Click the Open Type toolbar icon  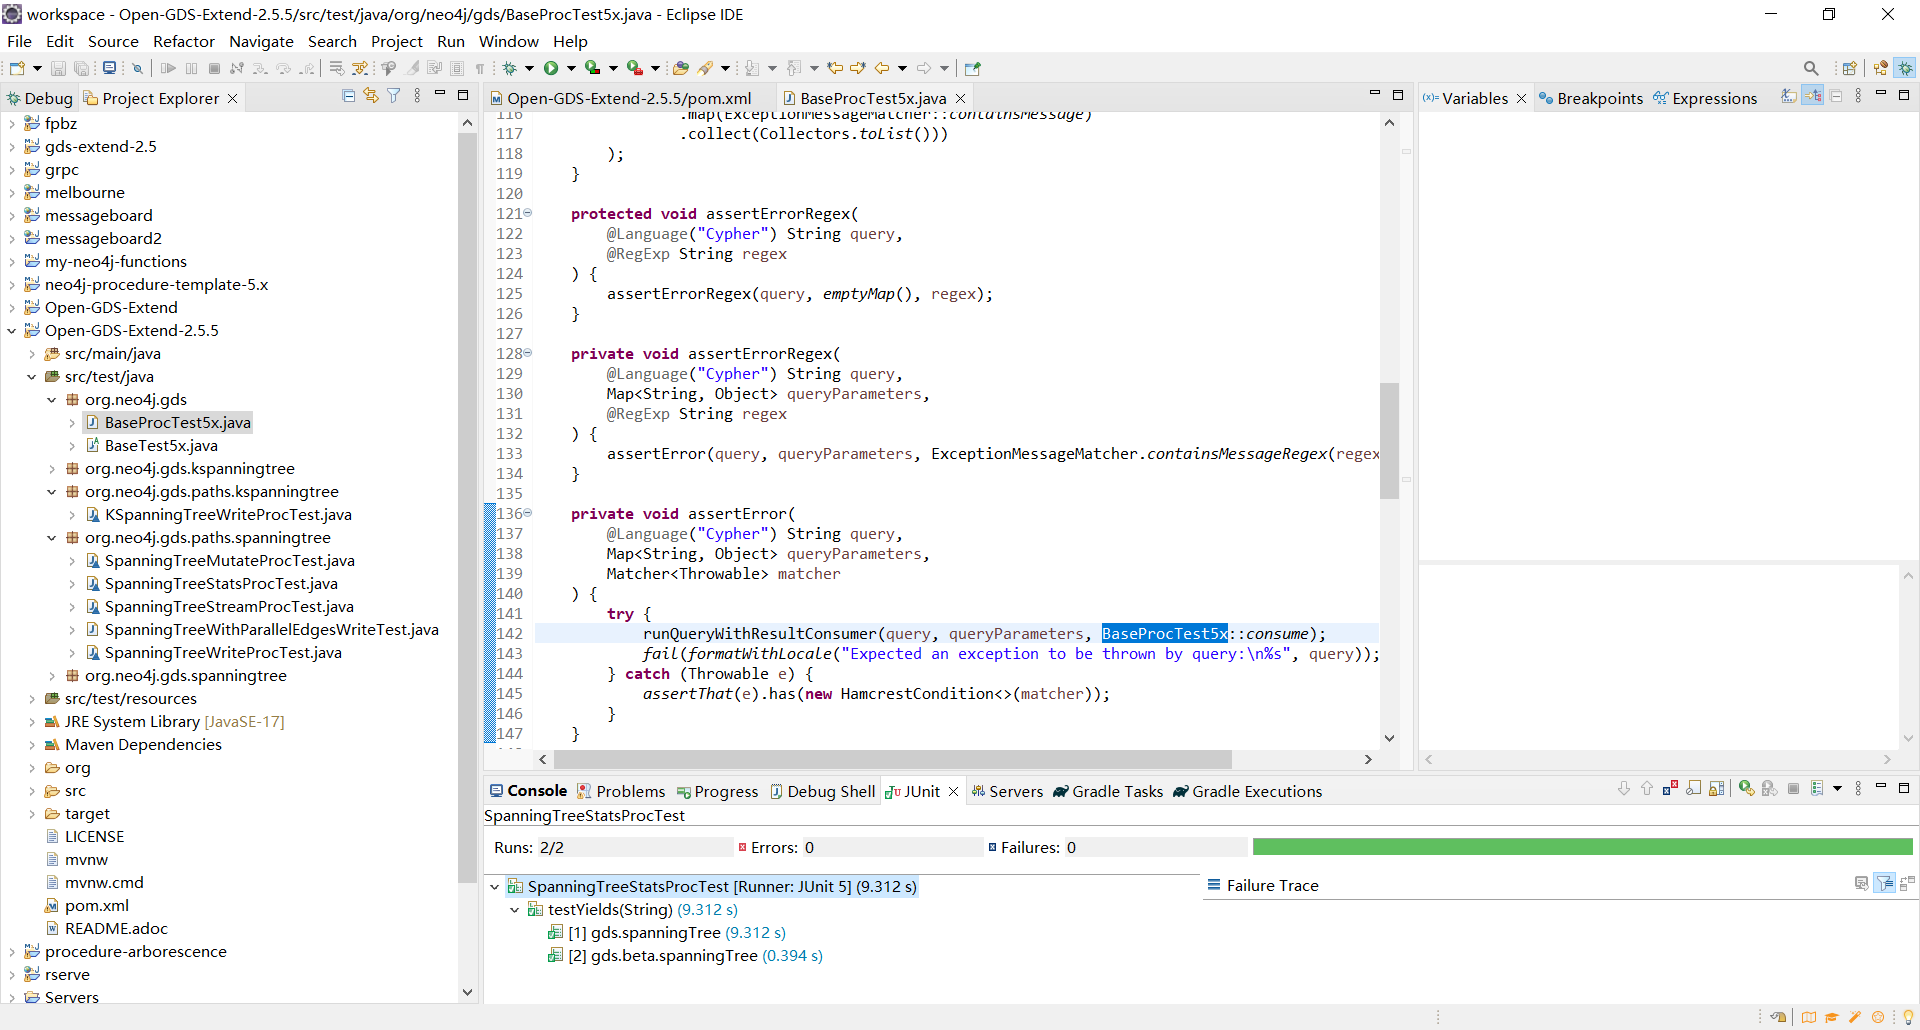[x=681, y=68]
